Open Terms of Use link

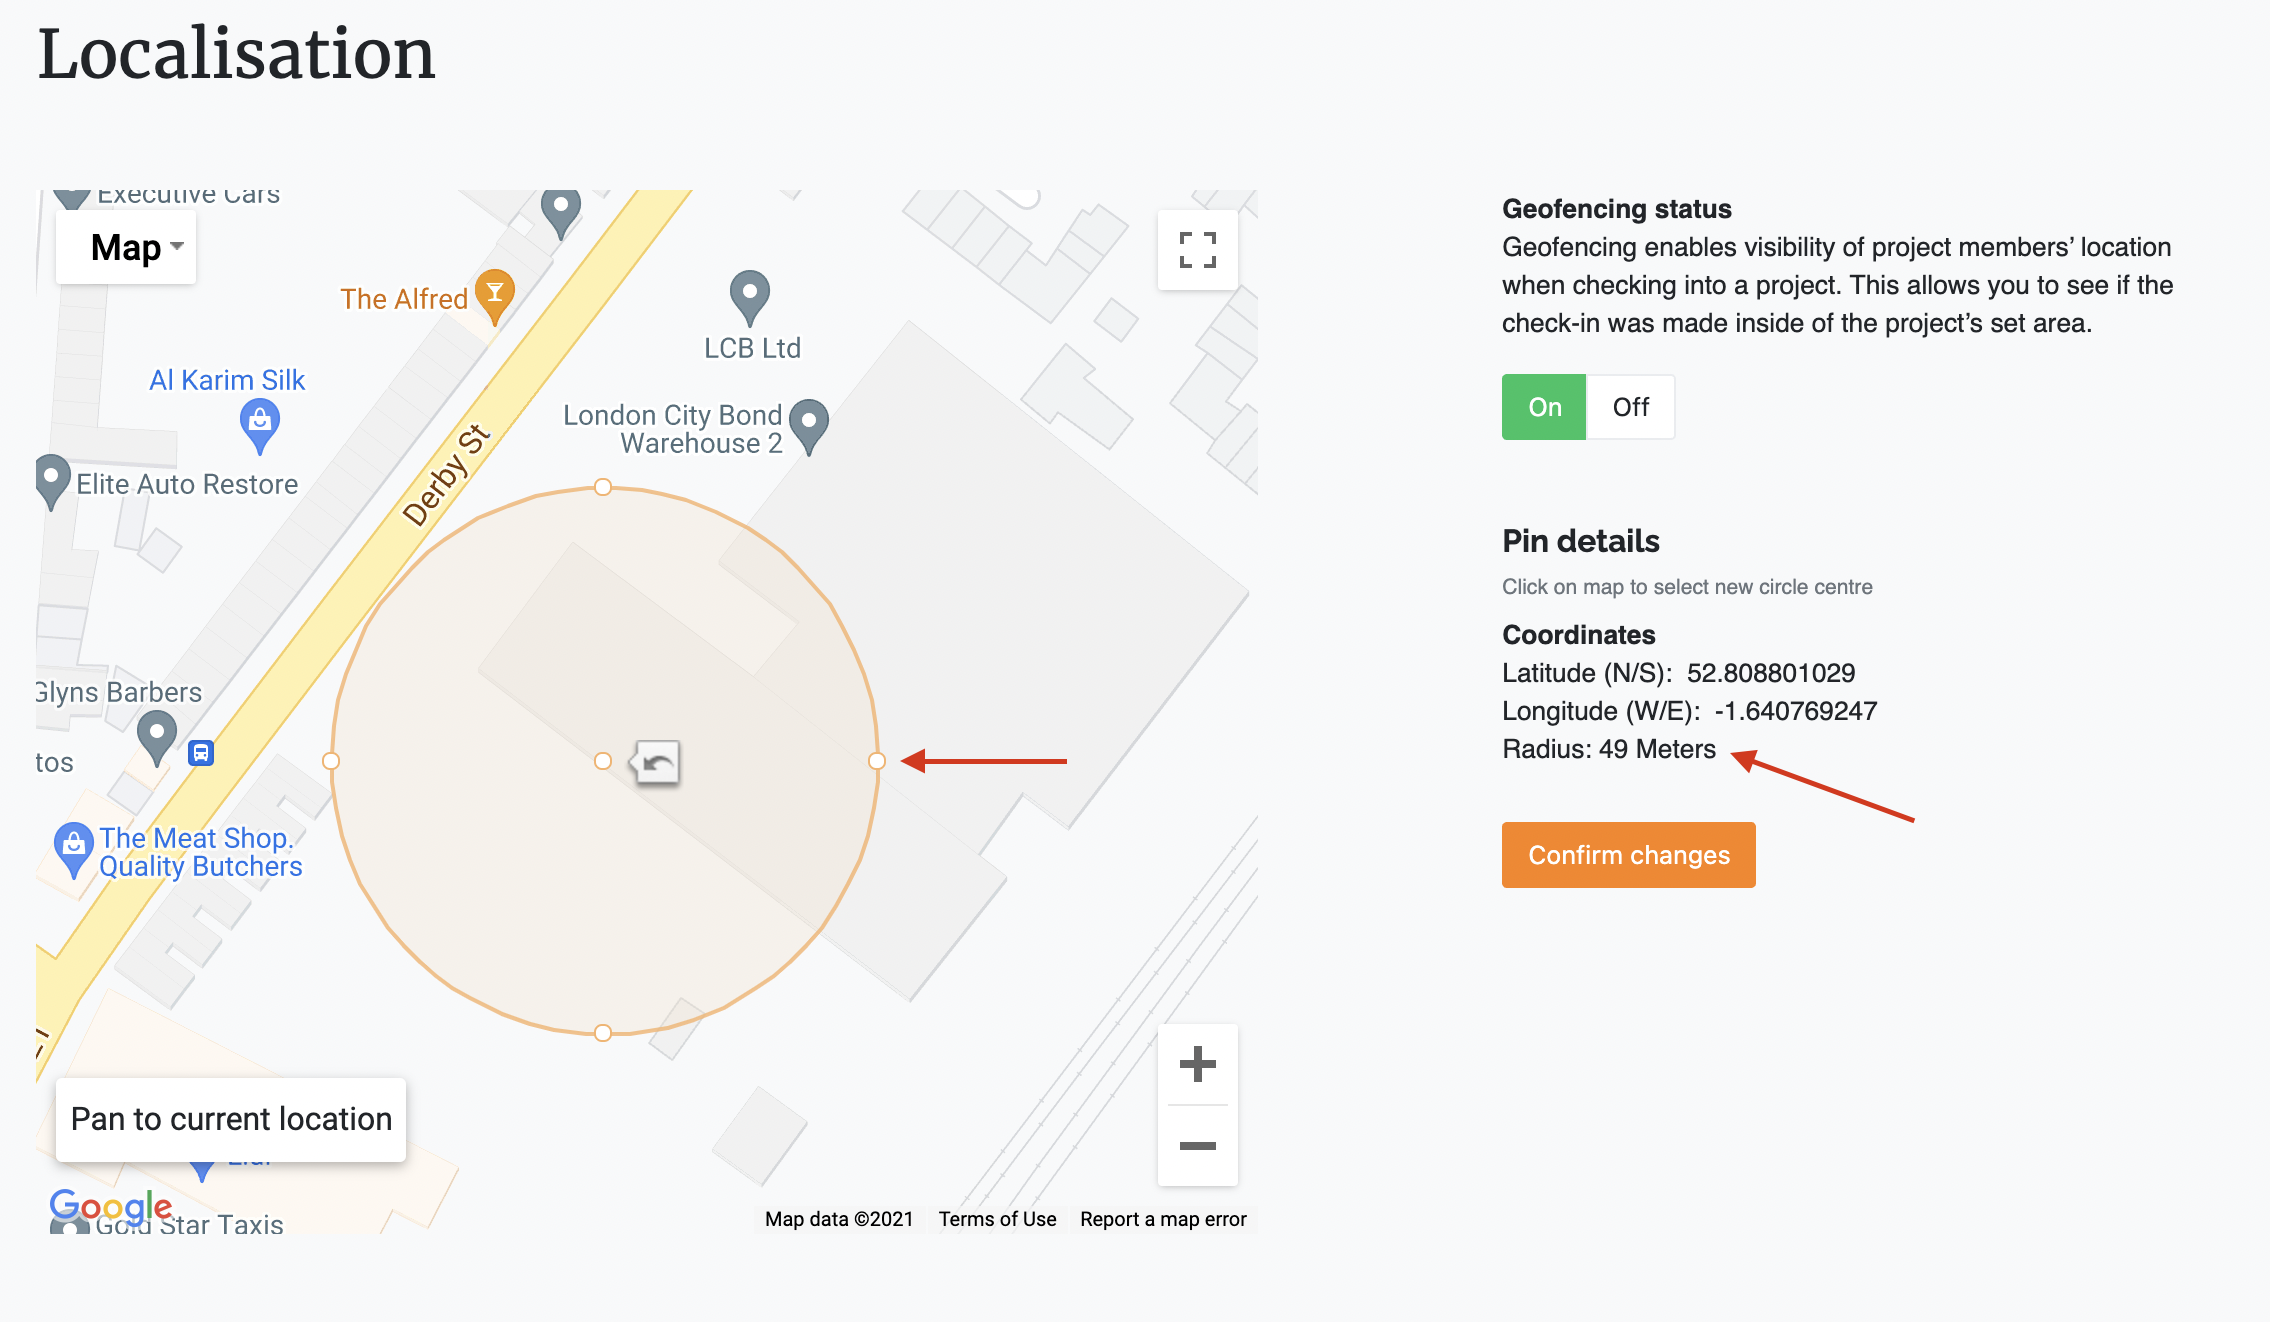point(997,1219)
